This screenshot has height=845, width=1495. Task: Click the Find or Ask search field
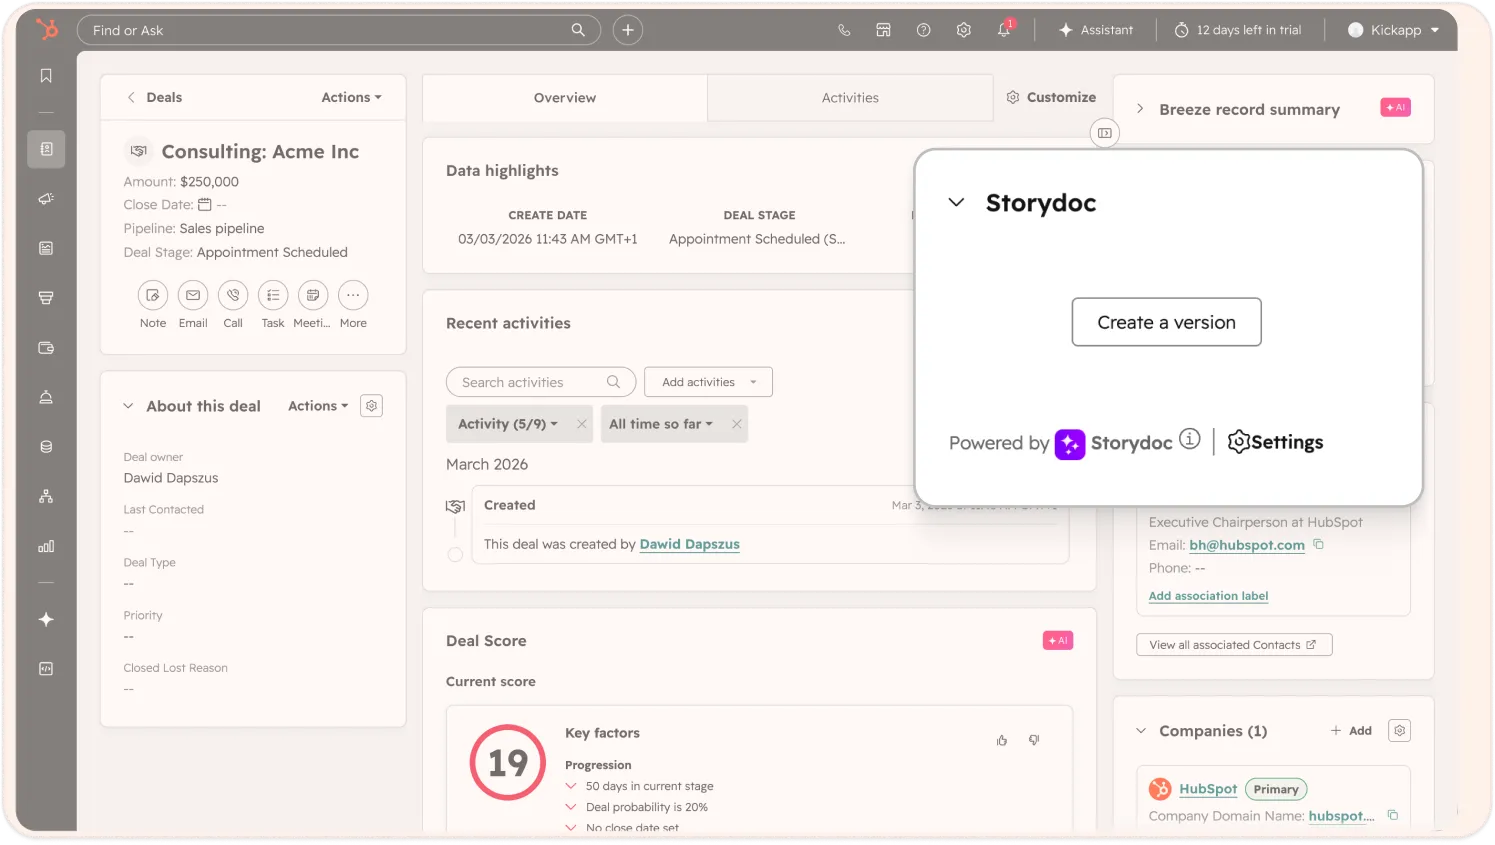coord(338,30)
